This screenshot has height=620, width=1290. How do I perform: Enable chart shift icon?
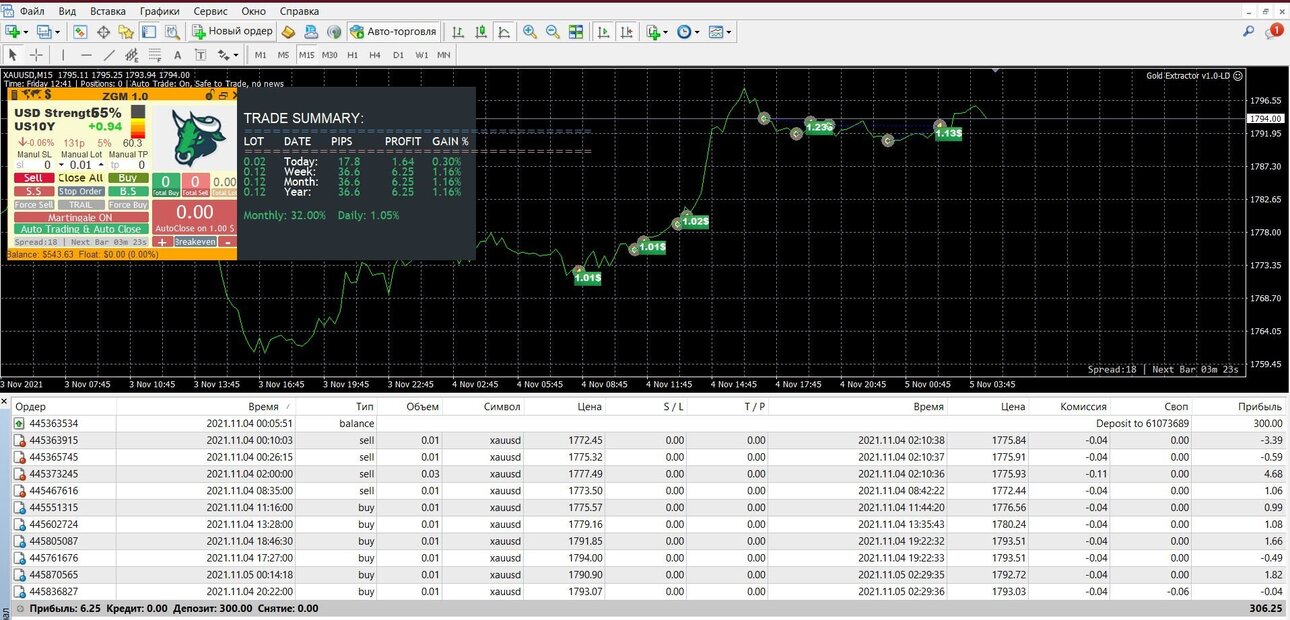click(627, 32)
